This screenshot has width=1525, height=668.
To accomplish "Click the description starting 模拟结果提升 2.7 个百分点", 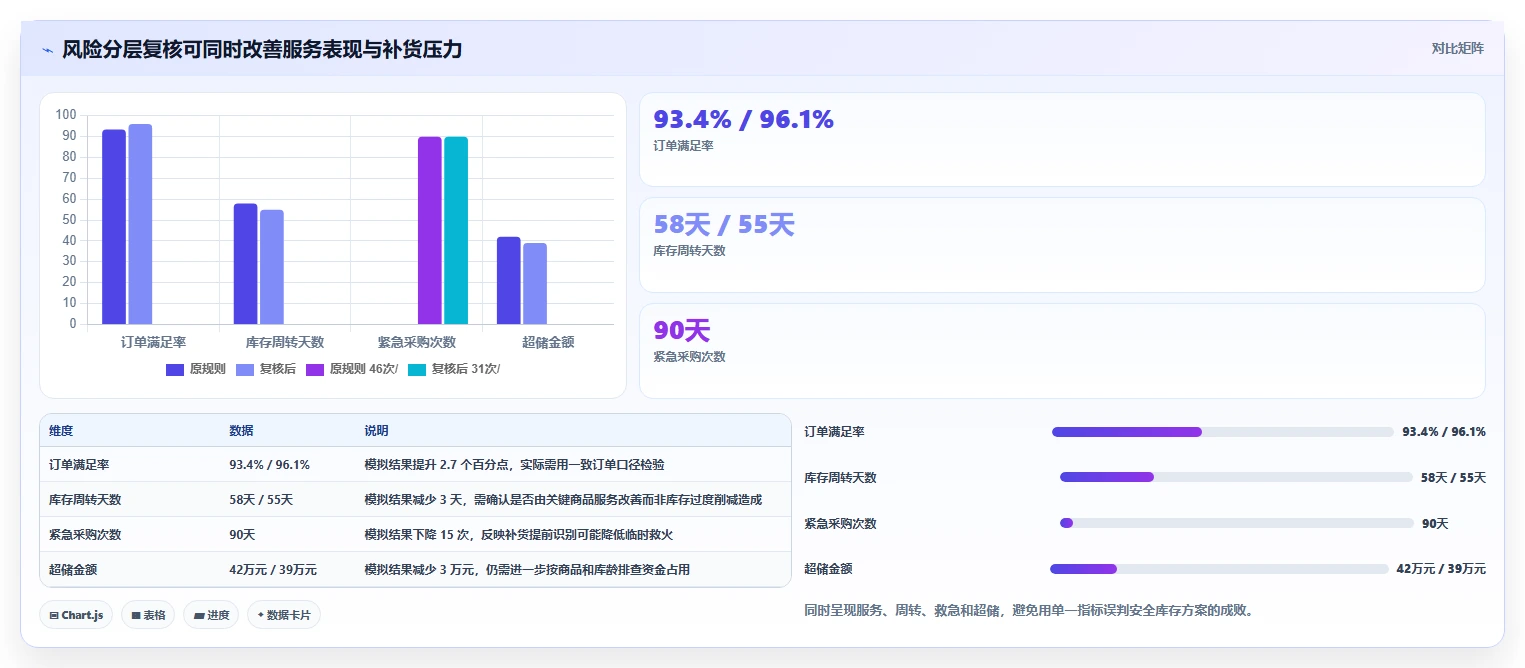I will pyautogui.click(x=515, y=465).
